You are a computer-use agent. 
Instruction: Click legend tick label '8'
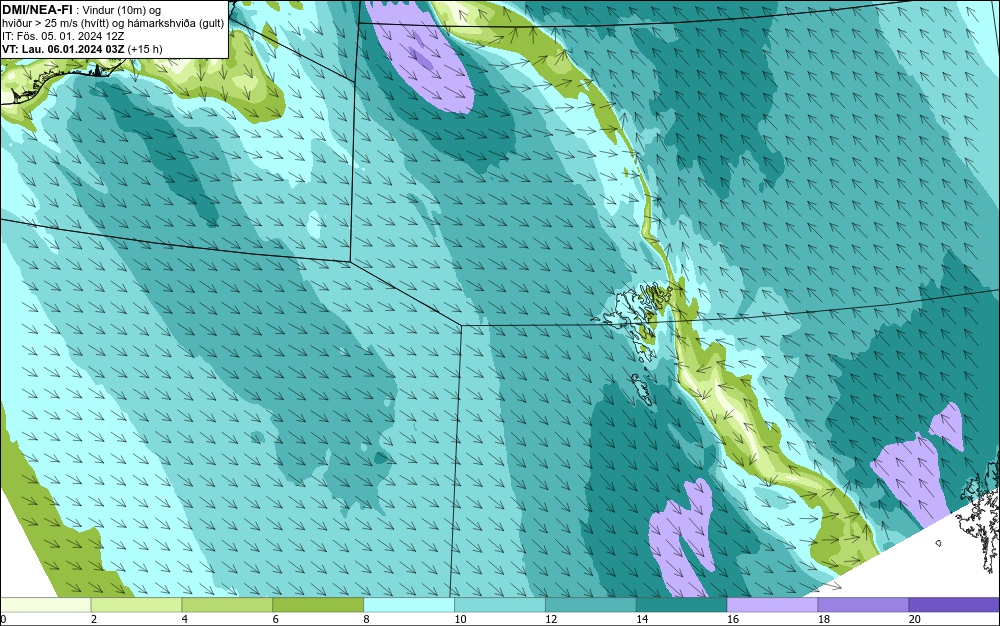[366, 619]
